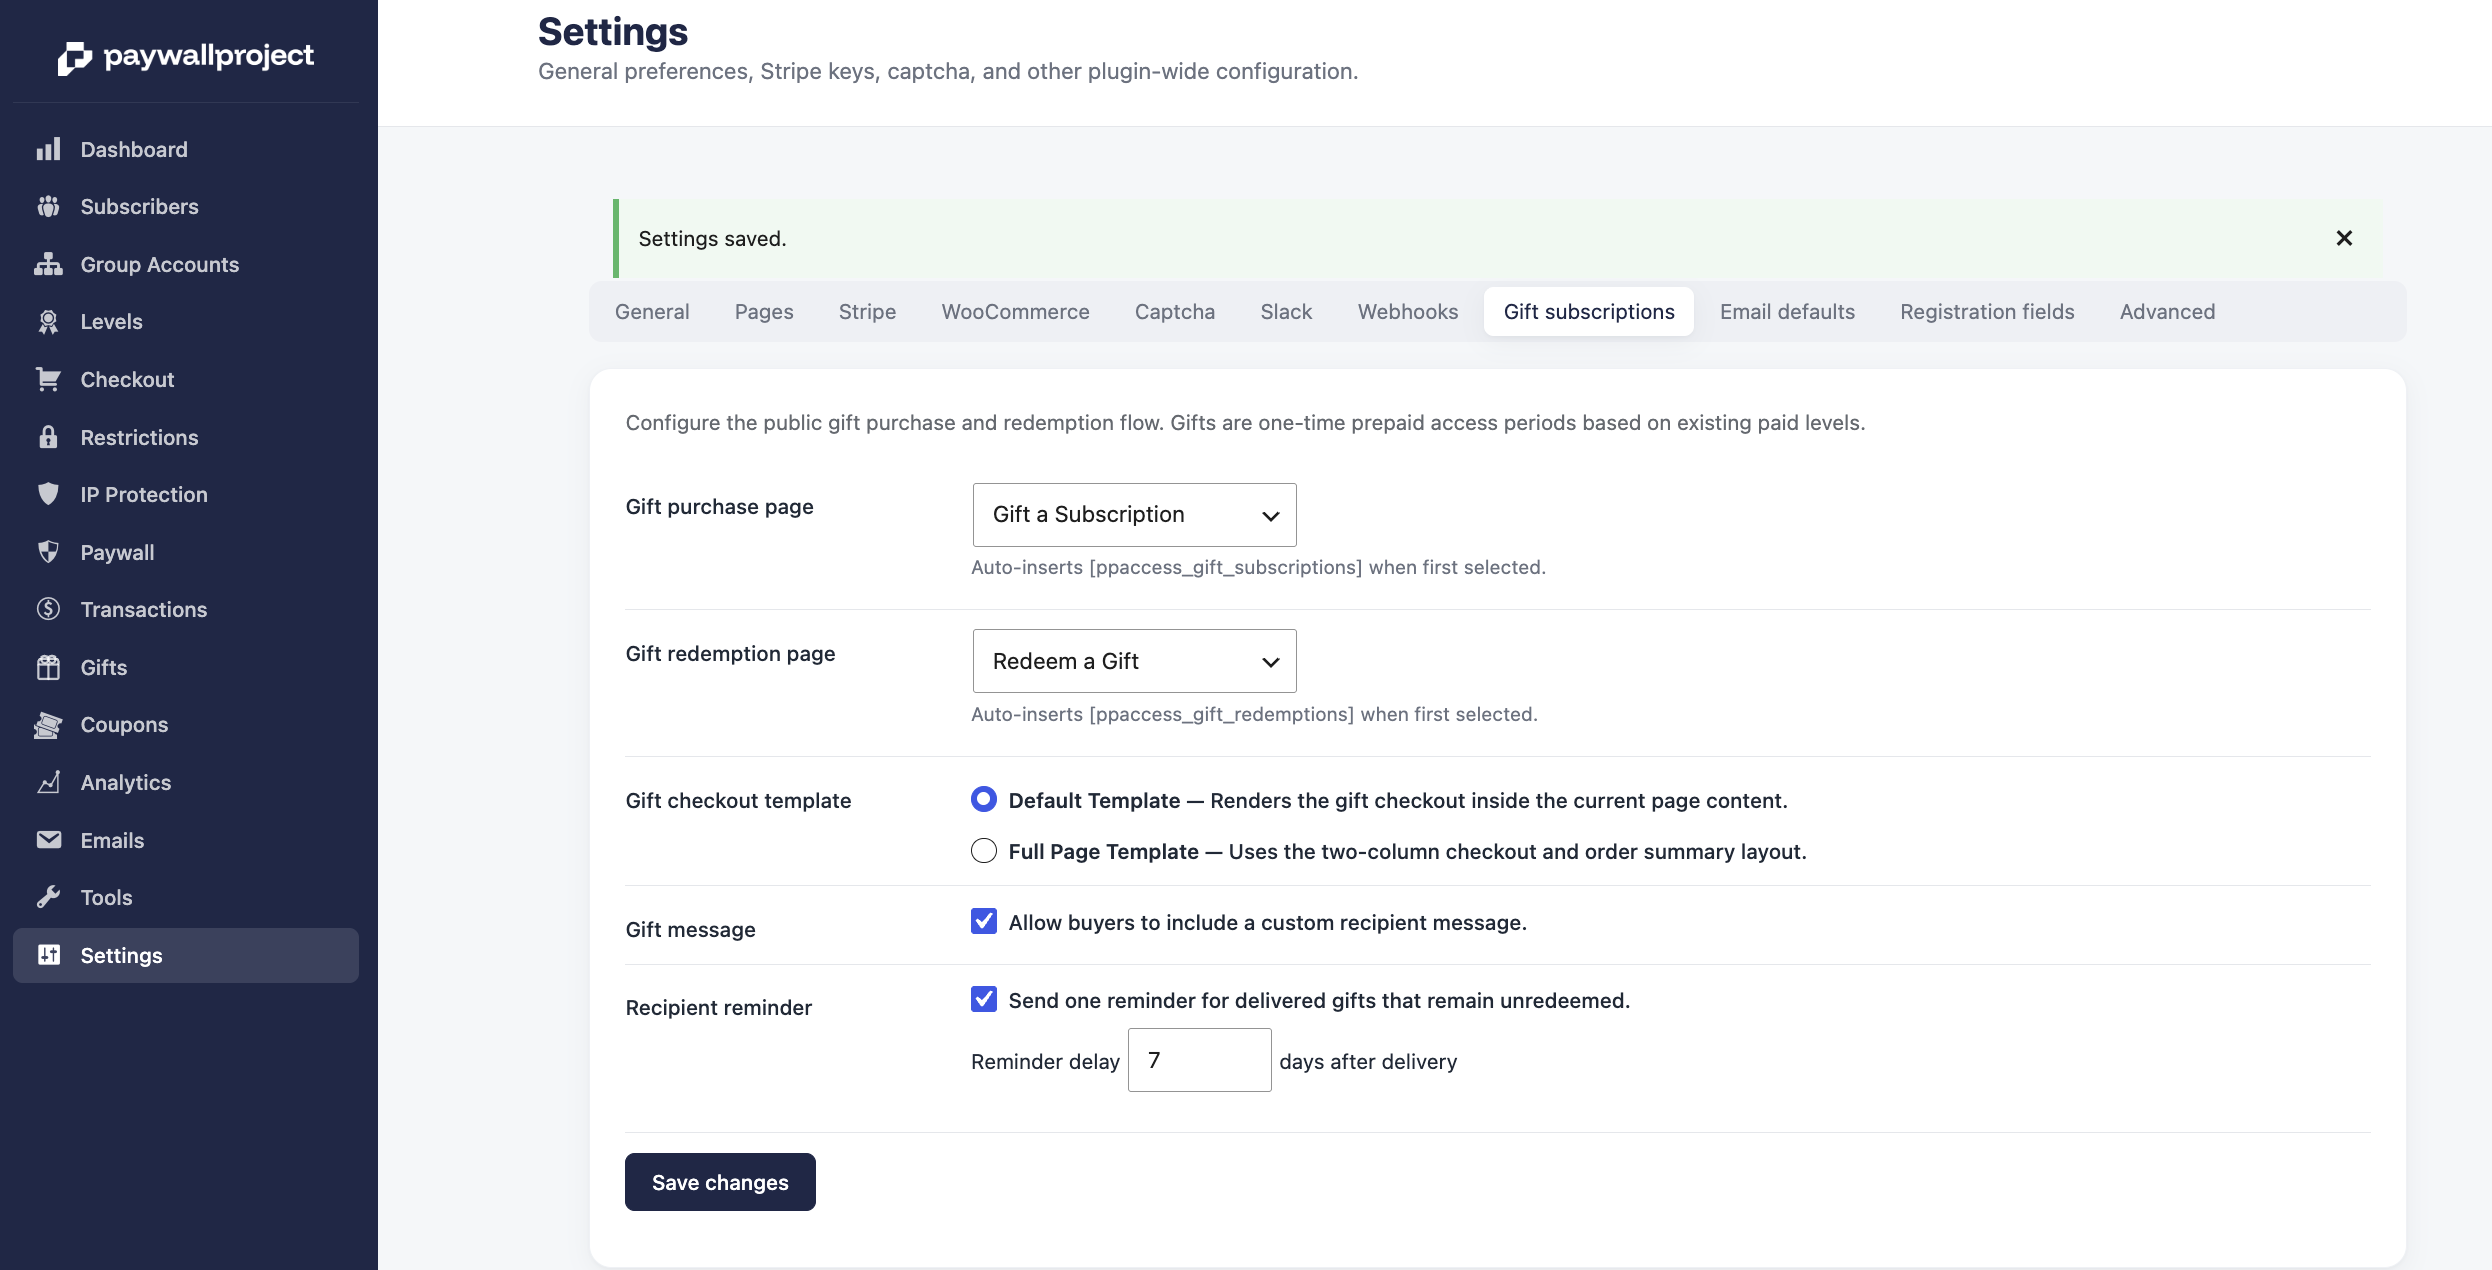
Task: Open Coupons from the sidebar label
Action: coord(124,725)
